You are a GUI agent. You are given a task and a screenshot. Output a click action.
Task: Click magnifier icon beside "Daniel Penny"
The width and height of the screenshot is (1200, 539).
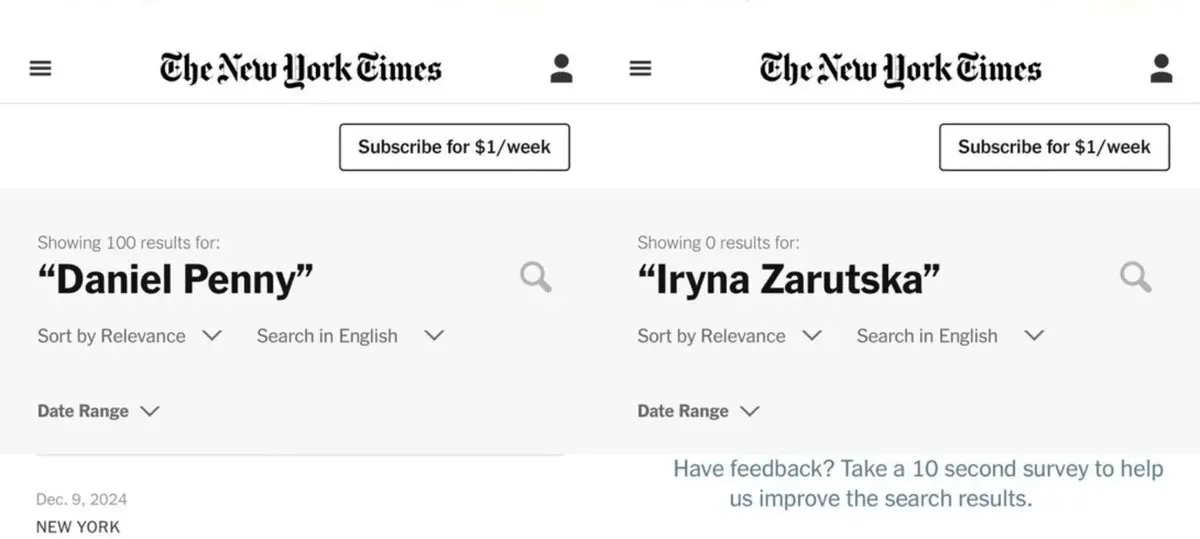coord(536,277)
